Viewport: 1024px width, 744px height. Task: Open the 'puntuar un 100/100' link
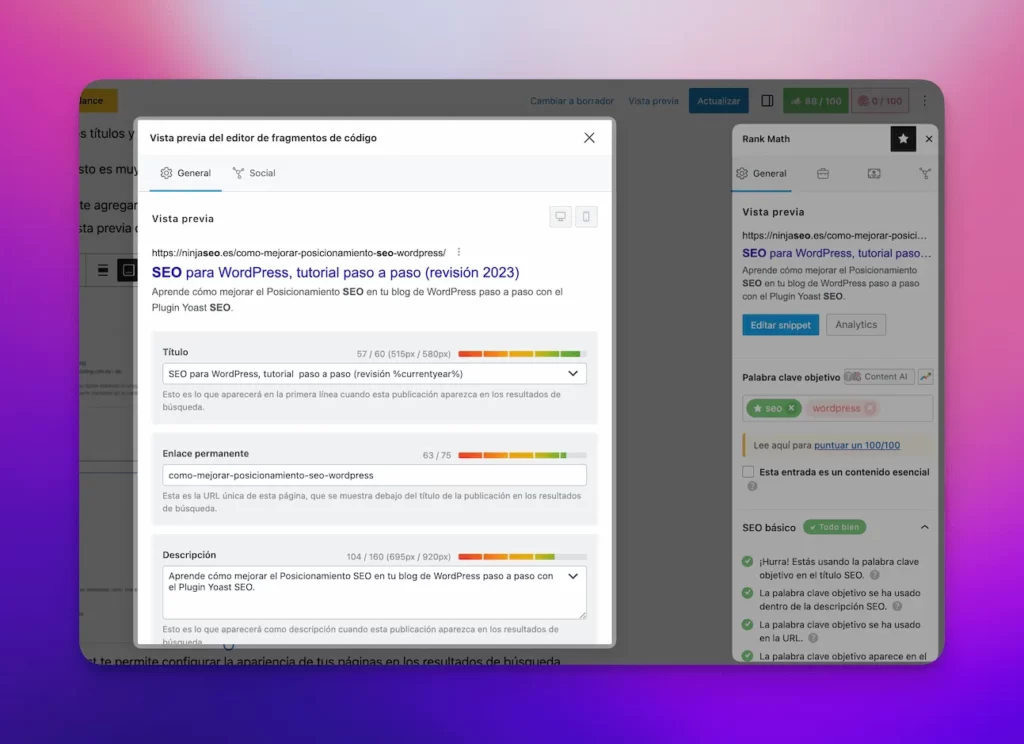point(856,445)
